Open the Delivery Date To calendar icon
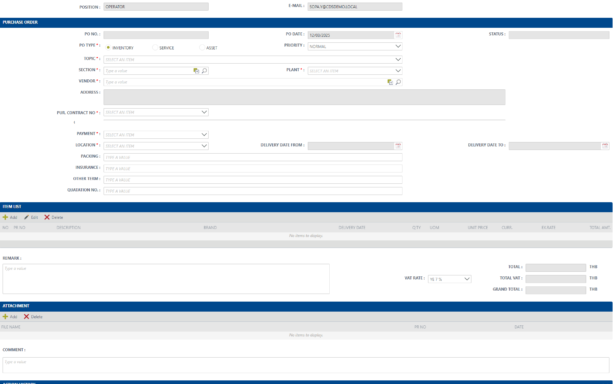 605,146
